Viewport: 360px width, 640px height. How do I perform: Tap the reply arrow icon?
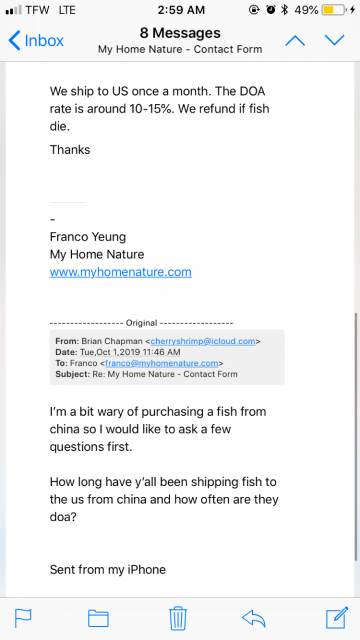[253, 618]
